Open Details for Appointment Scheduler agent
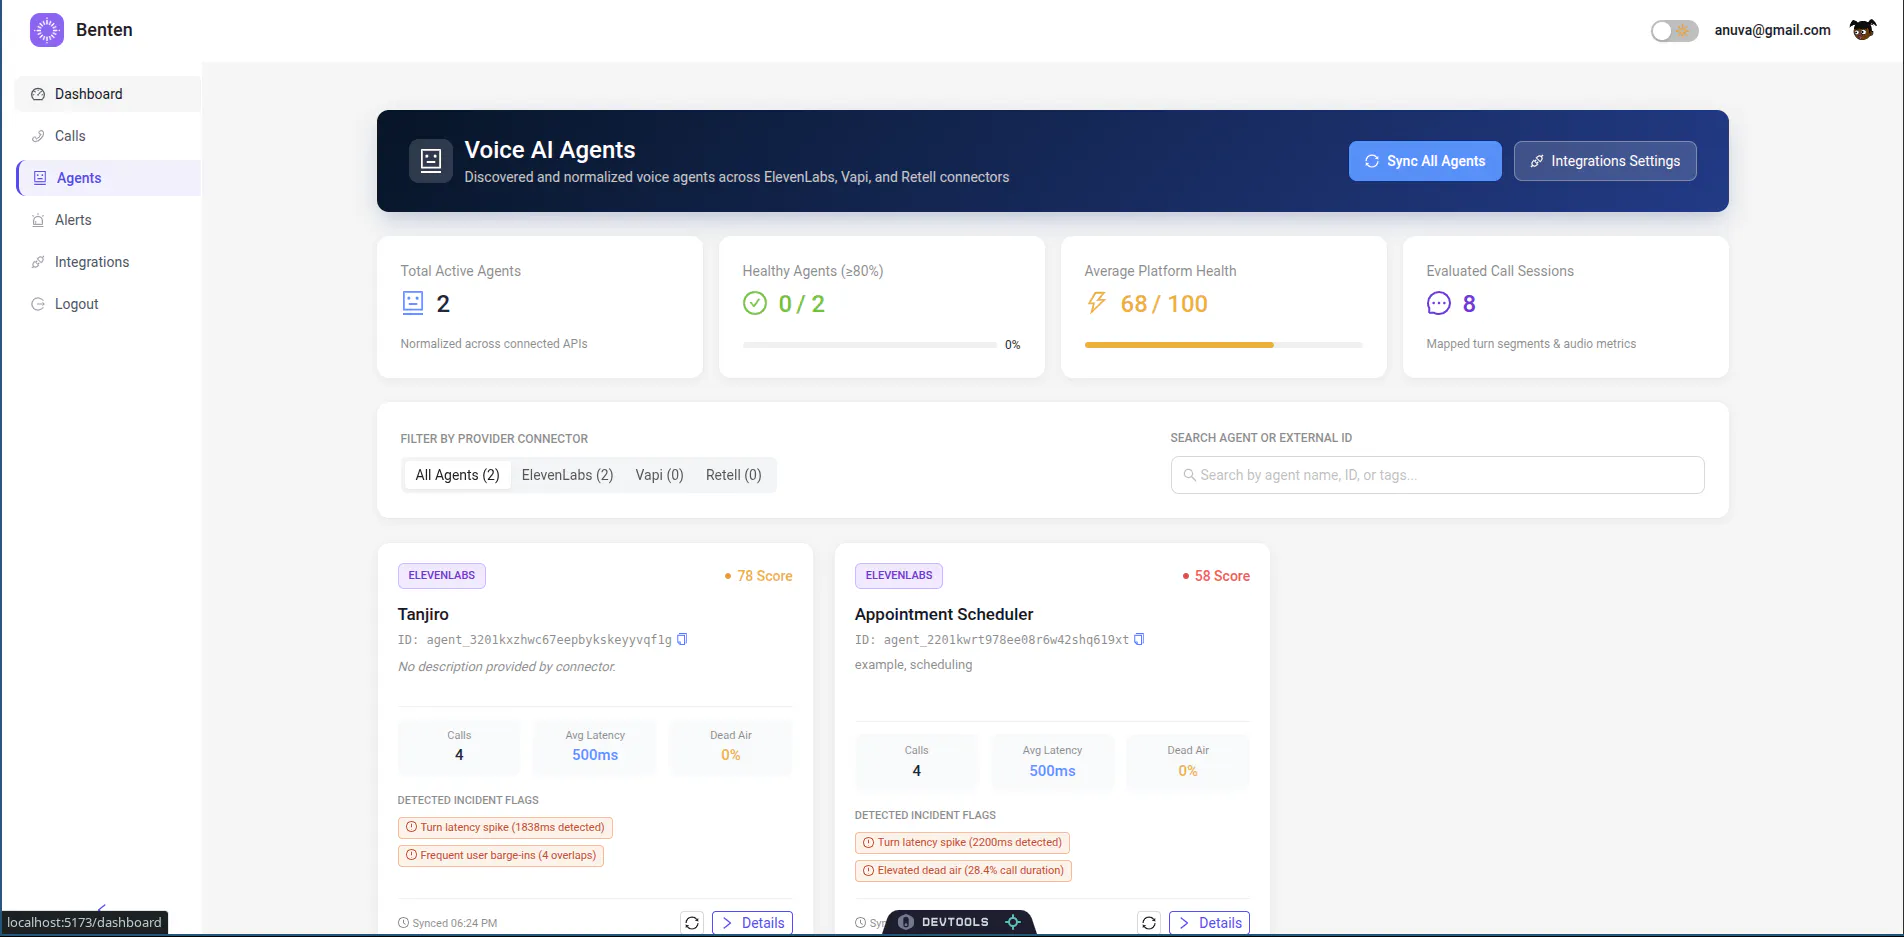1904x937 pixels. (x=1210, y=923)
